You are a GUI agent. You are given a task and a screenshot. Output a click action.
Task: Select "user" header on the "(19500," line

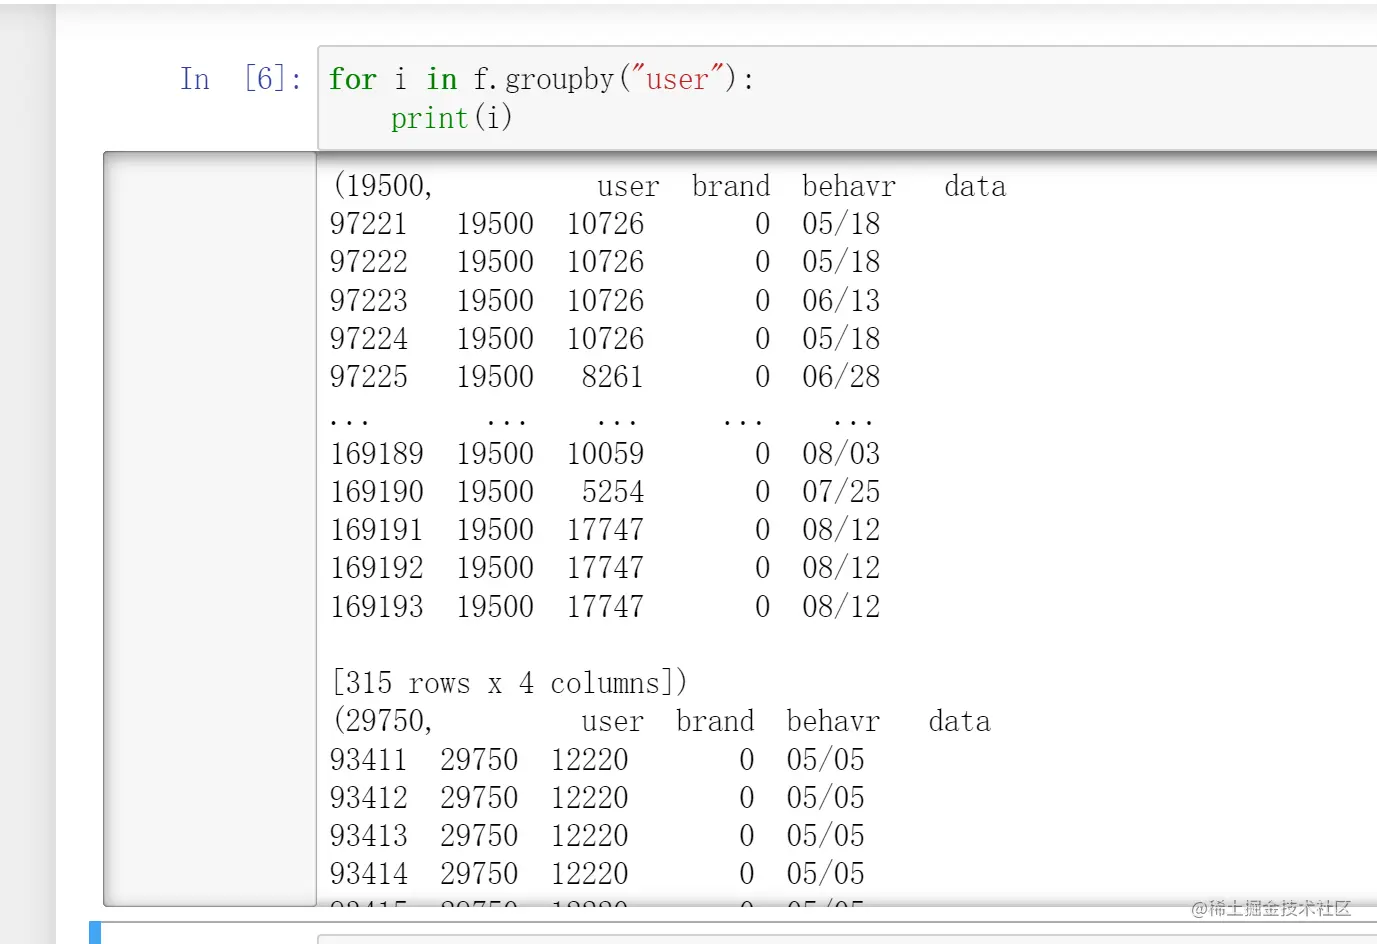(x=628, y=186)
